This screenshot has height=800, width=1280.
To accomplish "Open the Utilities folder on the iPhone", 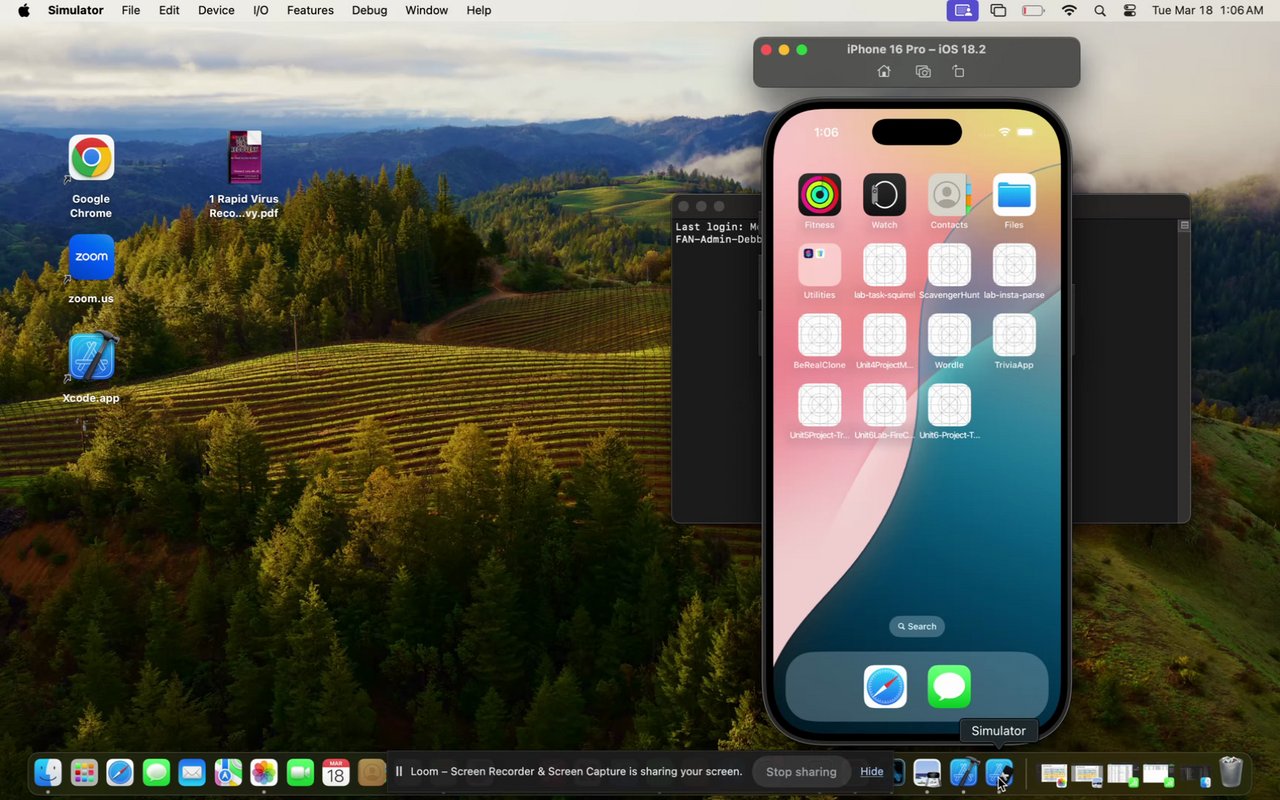I will pyautogui.click(x=819, y=265).
